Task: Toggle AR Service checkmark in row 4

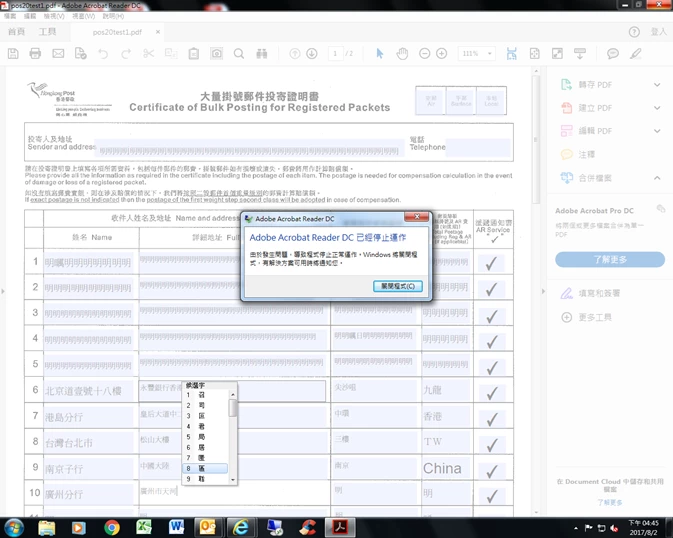Action: pos(491,341)
